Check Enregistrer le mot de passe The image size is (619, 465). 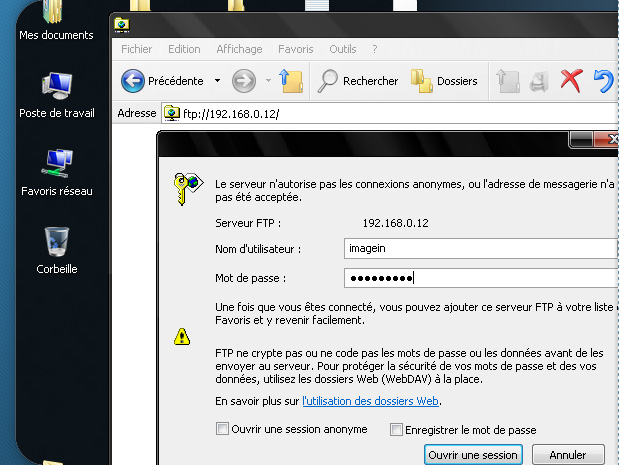(x=396, y=429)
